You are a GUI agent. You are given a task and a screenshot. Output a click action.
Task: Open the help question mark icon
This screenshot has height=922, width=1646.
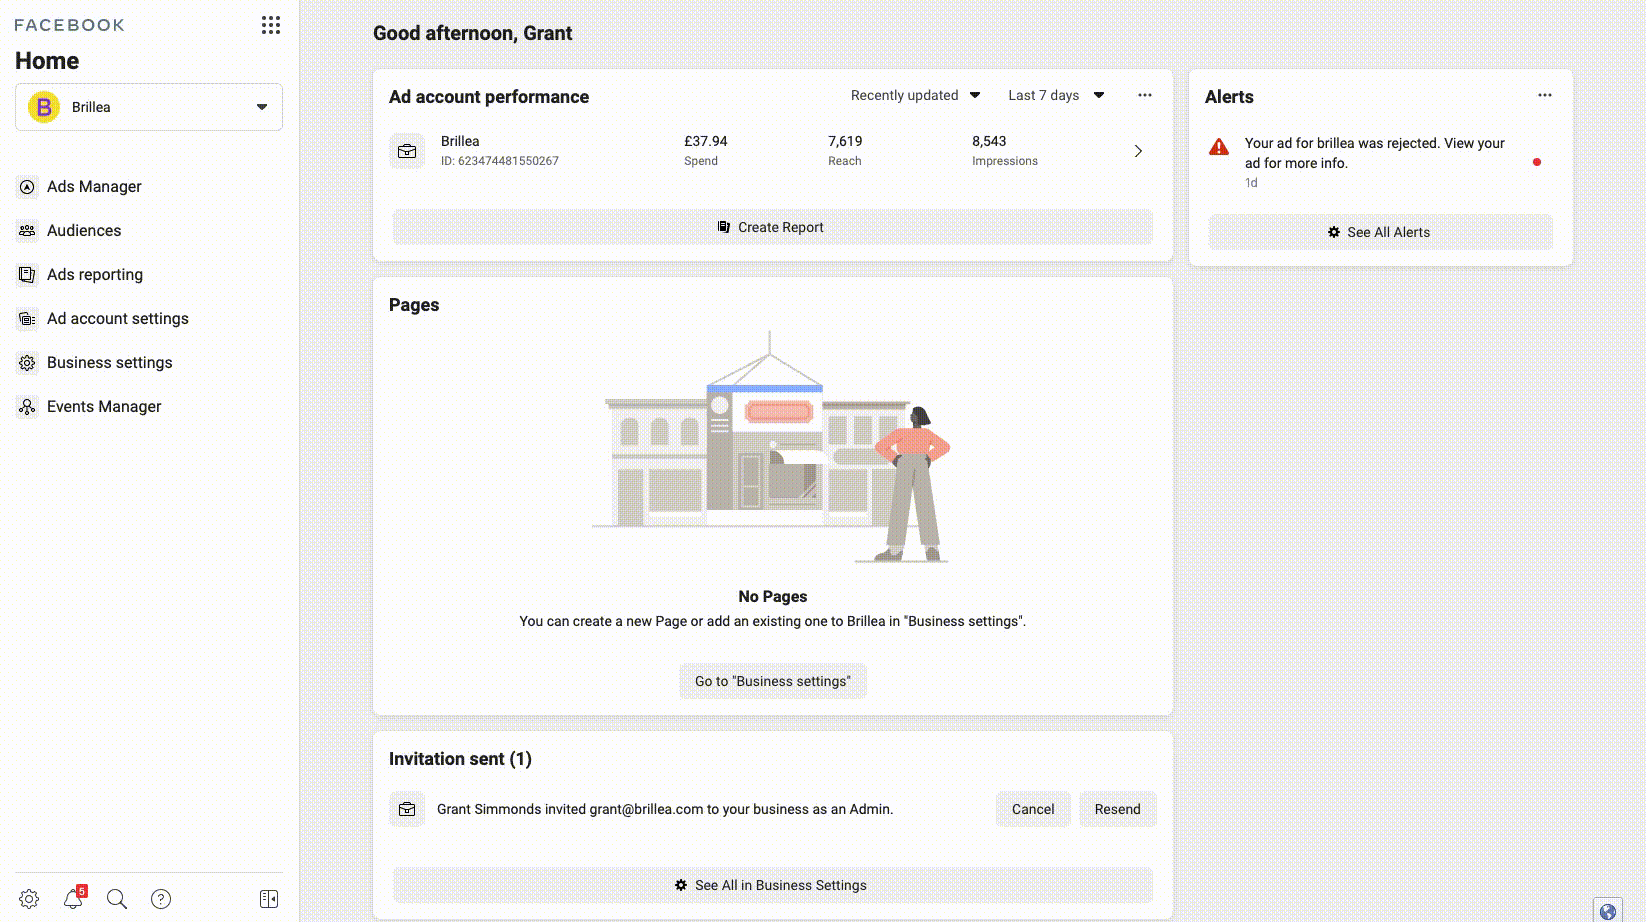click(161, 899)
